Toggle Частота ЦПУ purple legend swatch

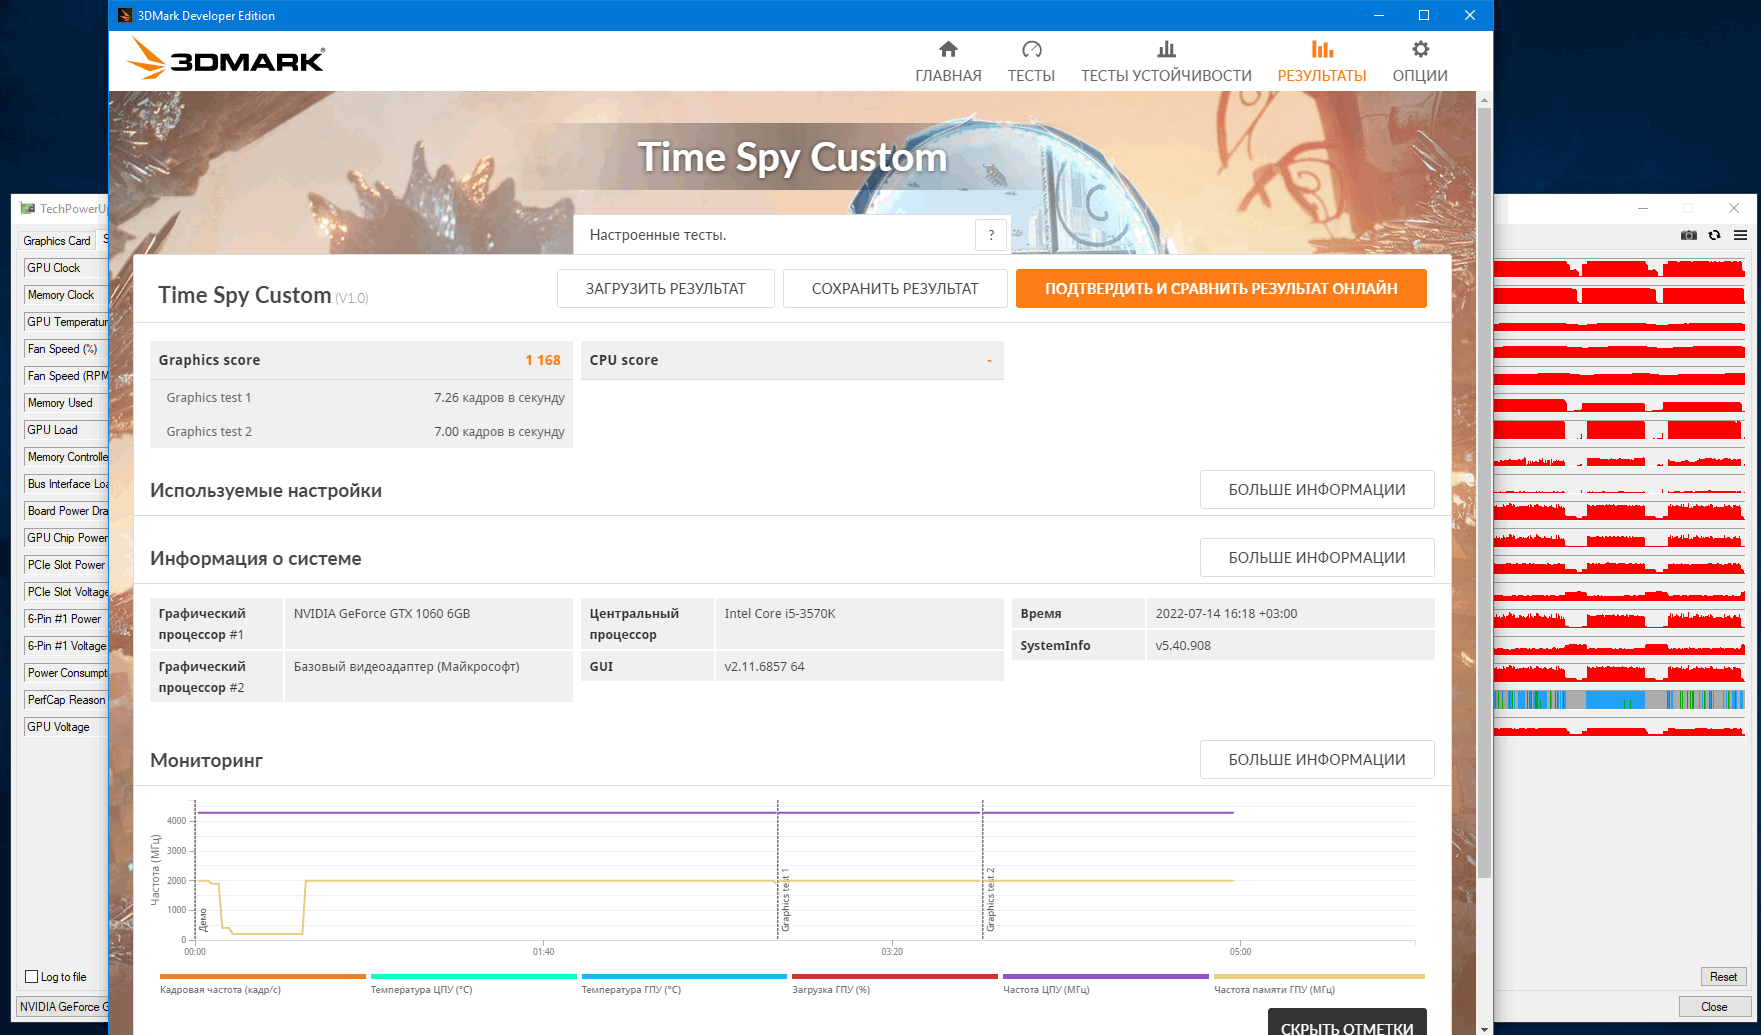tap(1106, 977)
